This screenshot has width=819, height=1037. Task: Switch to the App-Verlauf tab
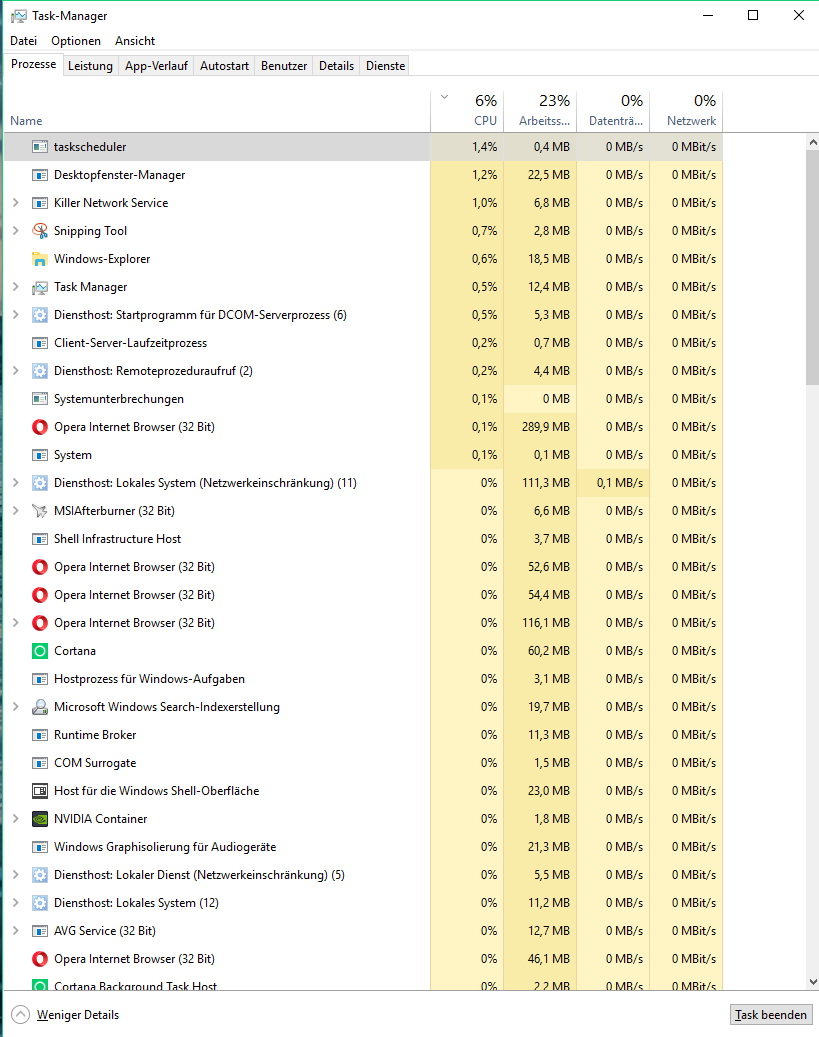click(x=156, y=66)
